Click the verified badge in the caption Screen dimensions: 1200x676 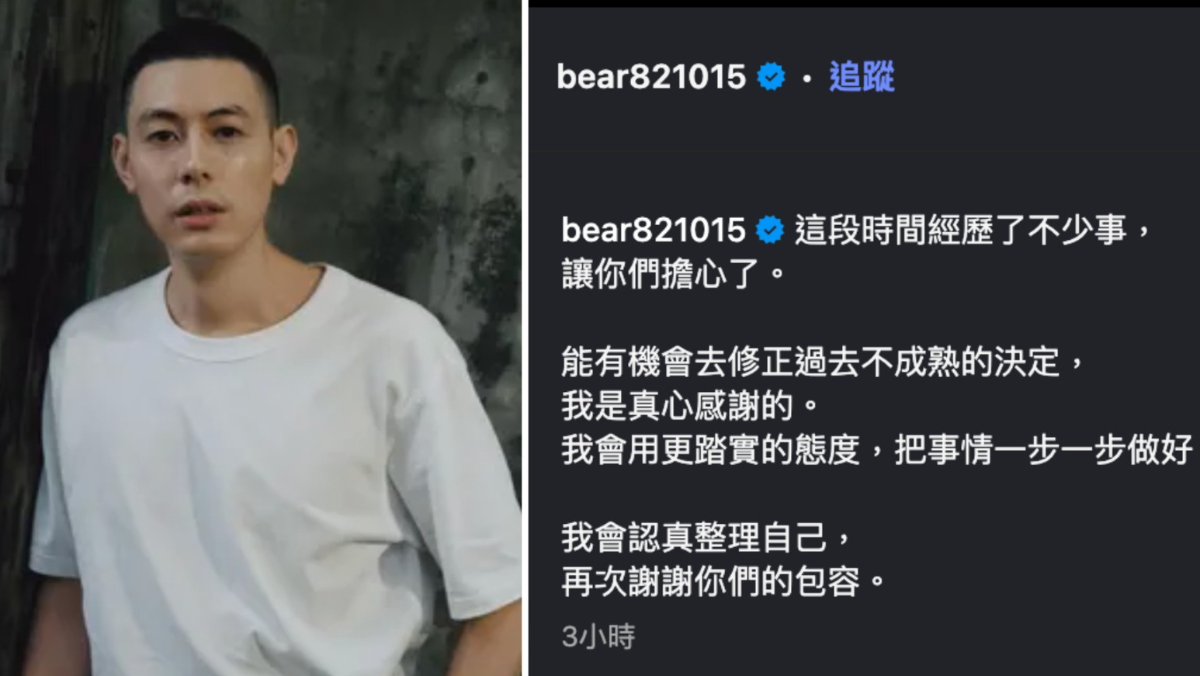[769, 230]
